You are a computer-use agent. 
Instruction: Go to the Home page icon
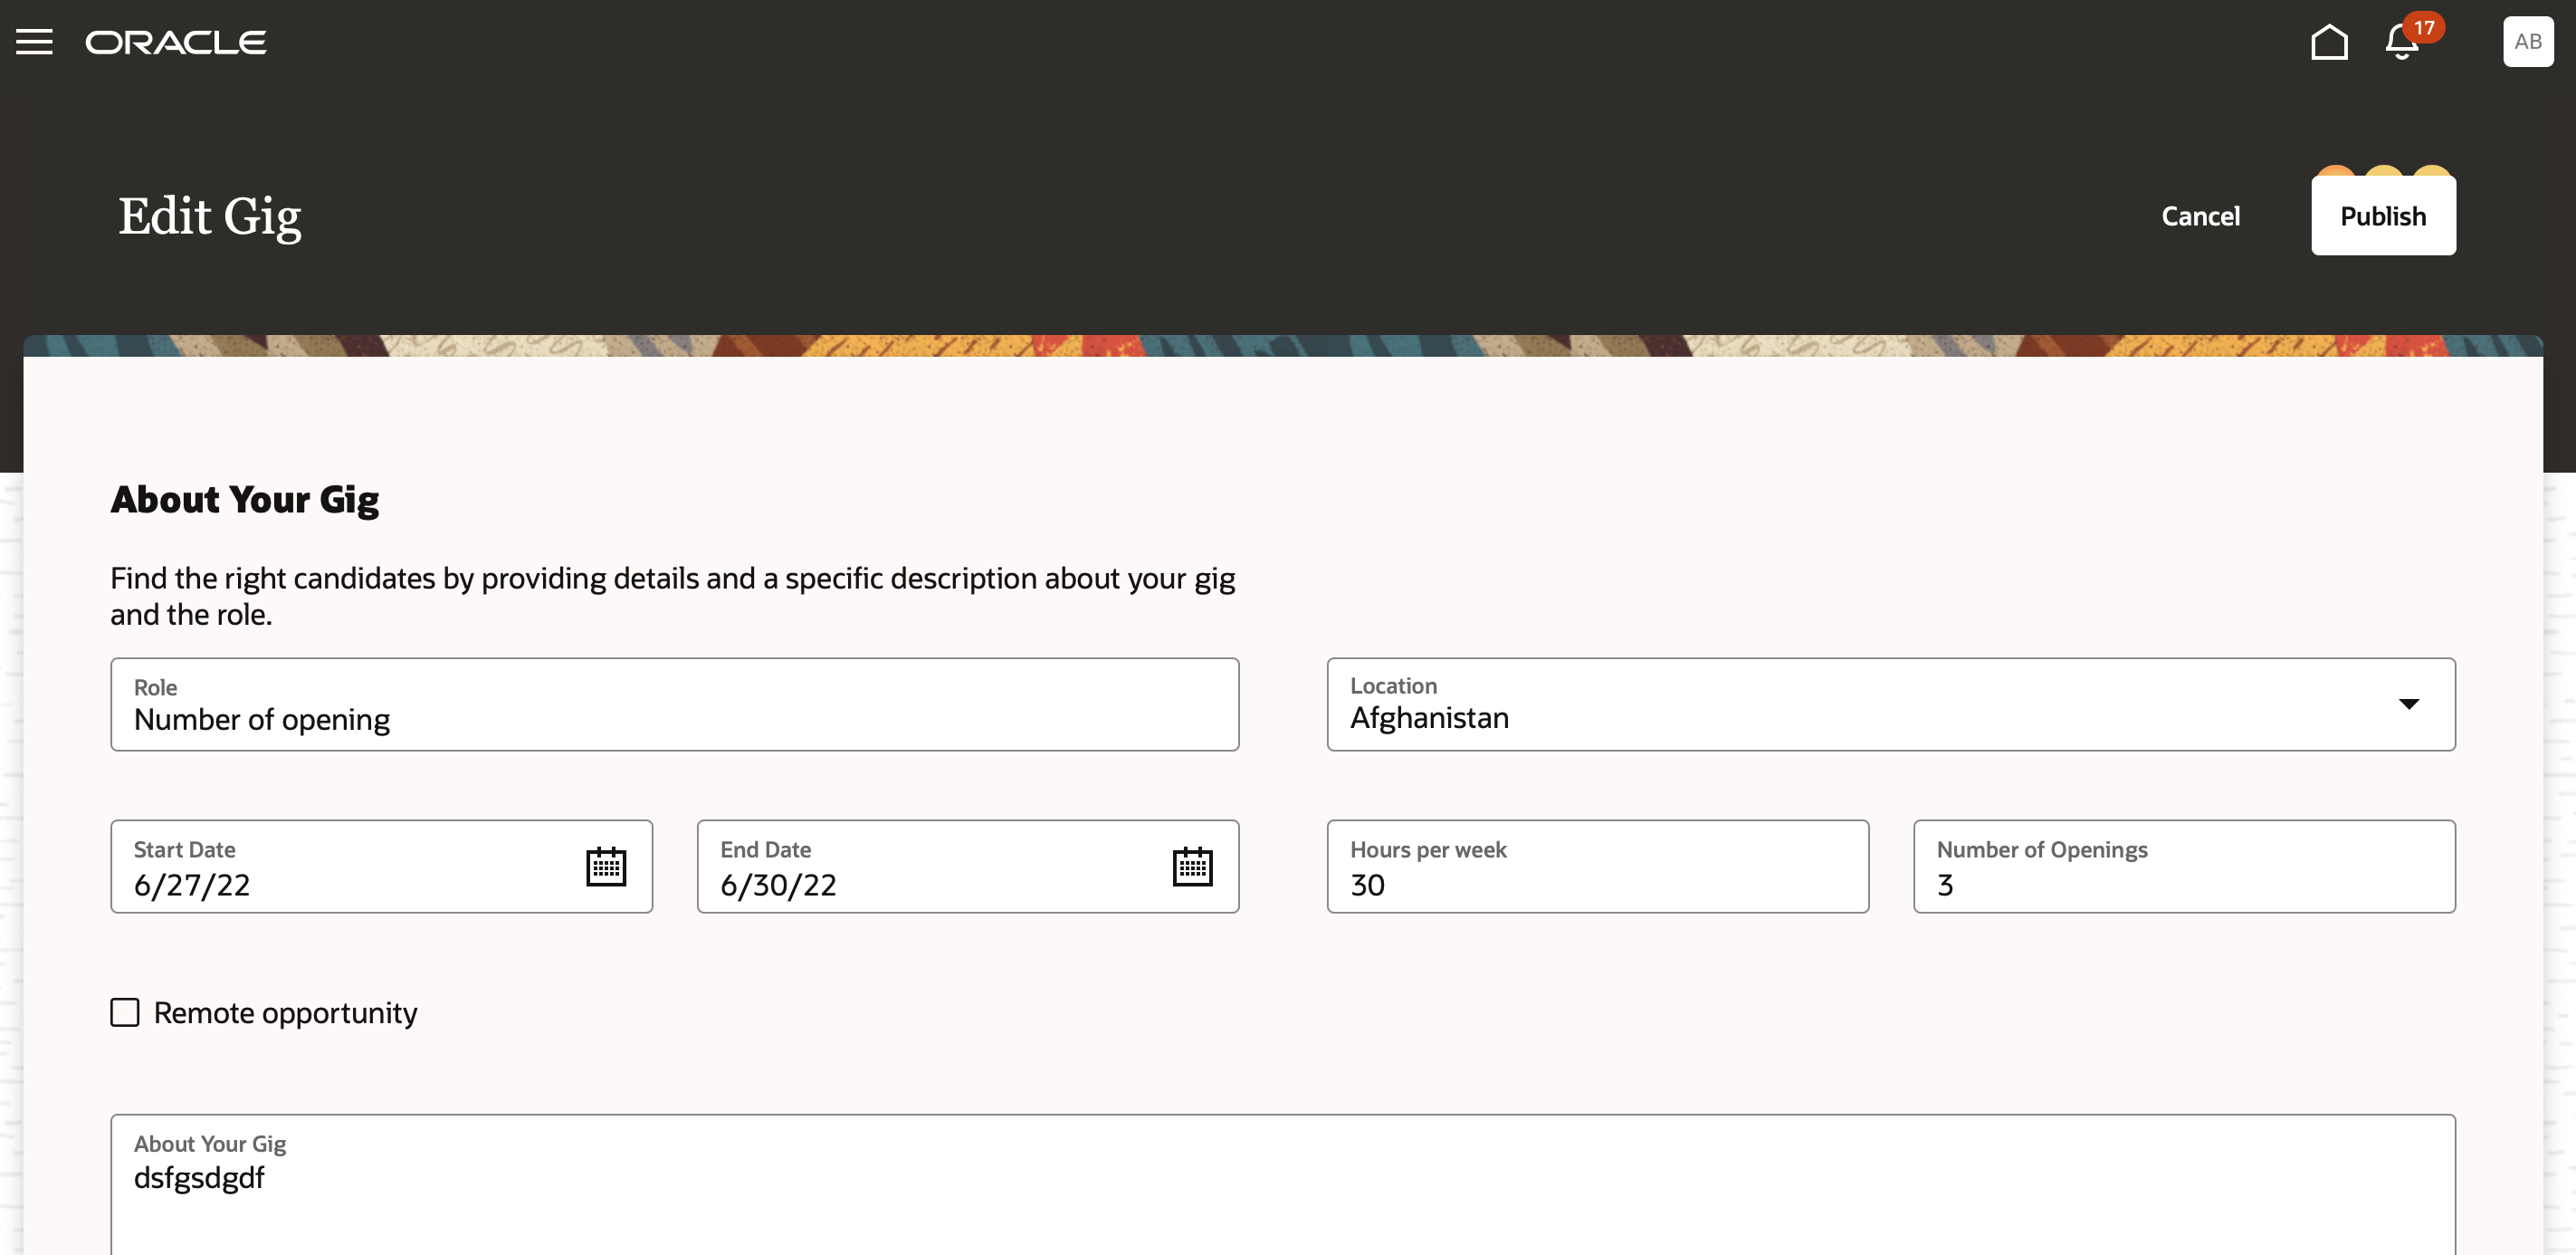pyautogui.click(x=2329, y=42)
